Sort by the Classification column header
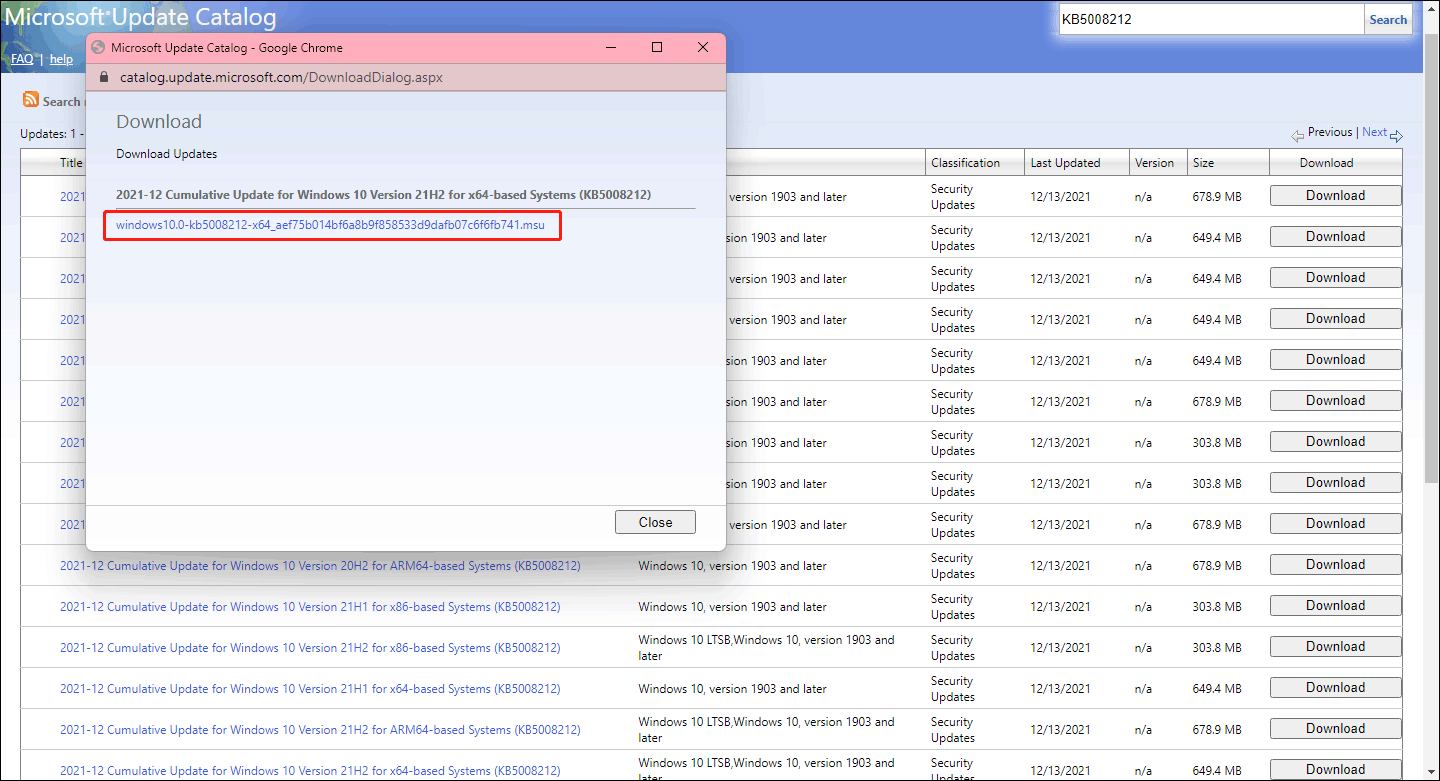This screenshot has height=781, width=1440. click(x=965, y=163)
